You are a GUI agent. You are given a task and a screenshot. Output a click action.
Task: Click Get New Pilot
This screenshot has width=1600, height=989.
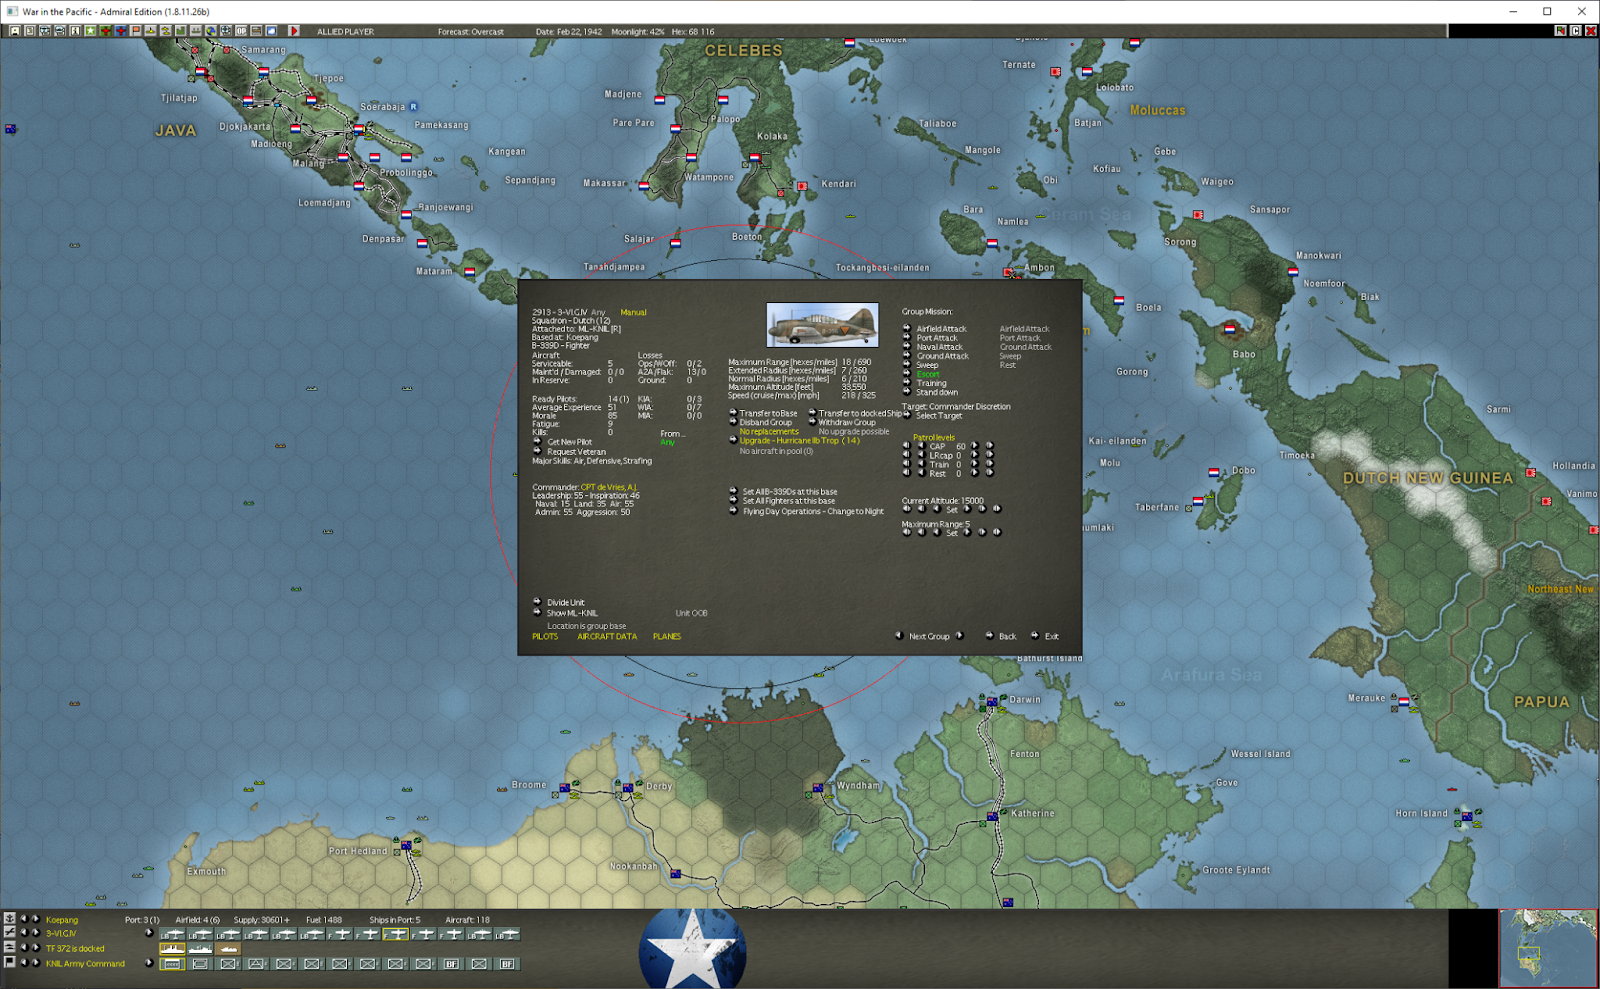click(569, 442)
